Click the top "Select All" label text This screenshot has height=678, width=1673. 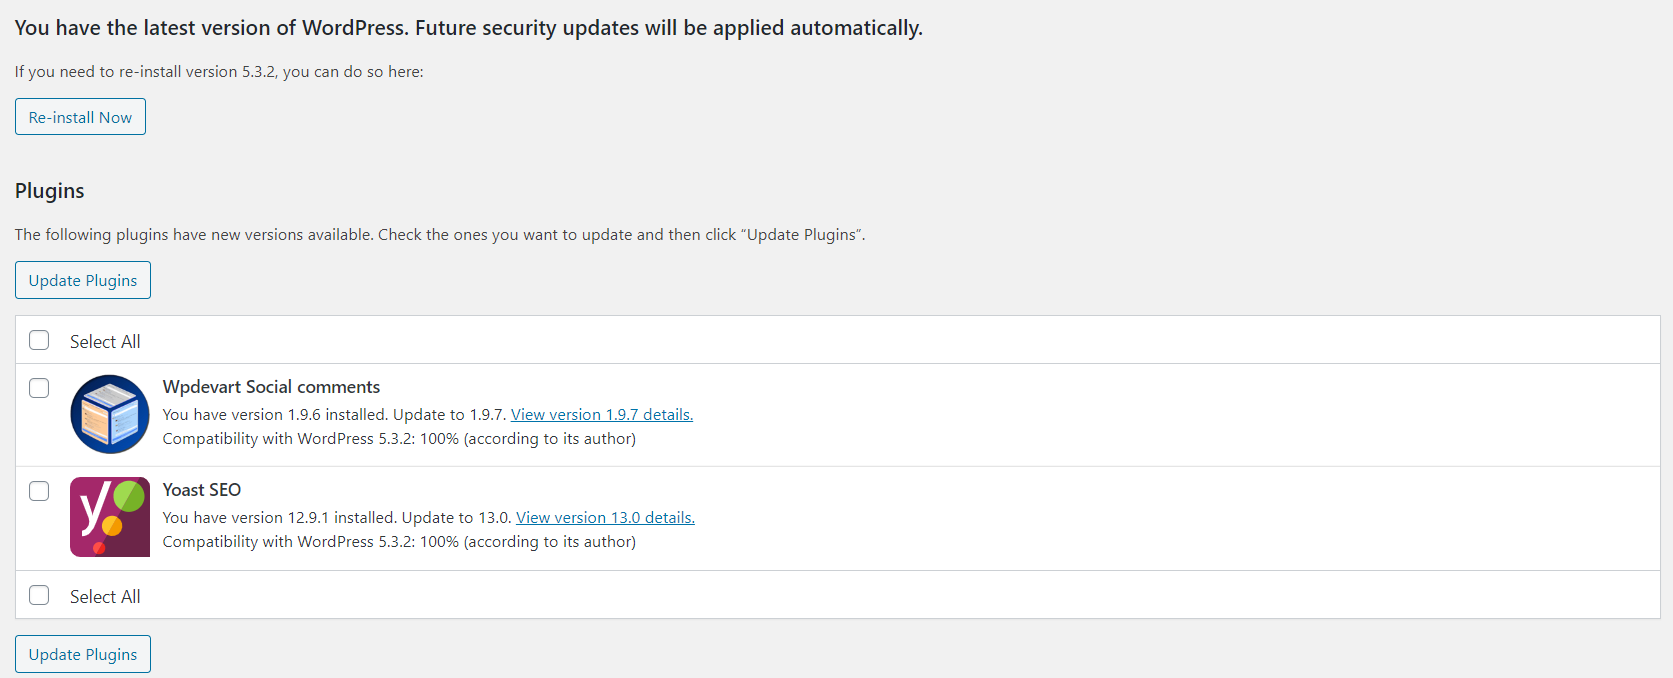coord(105,342)
